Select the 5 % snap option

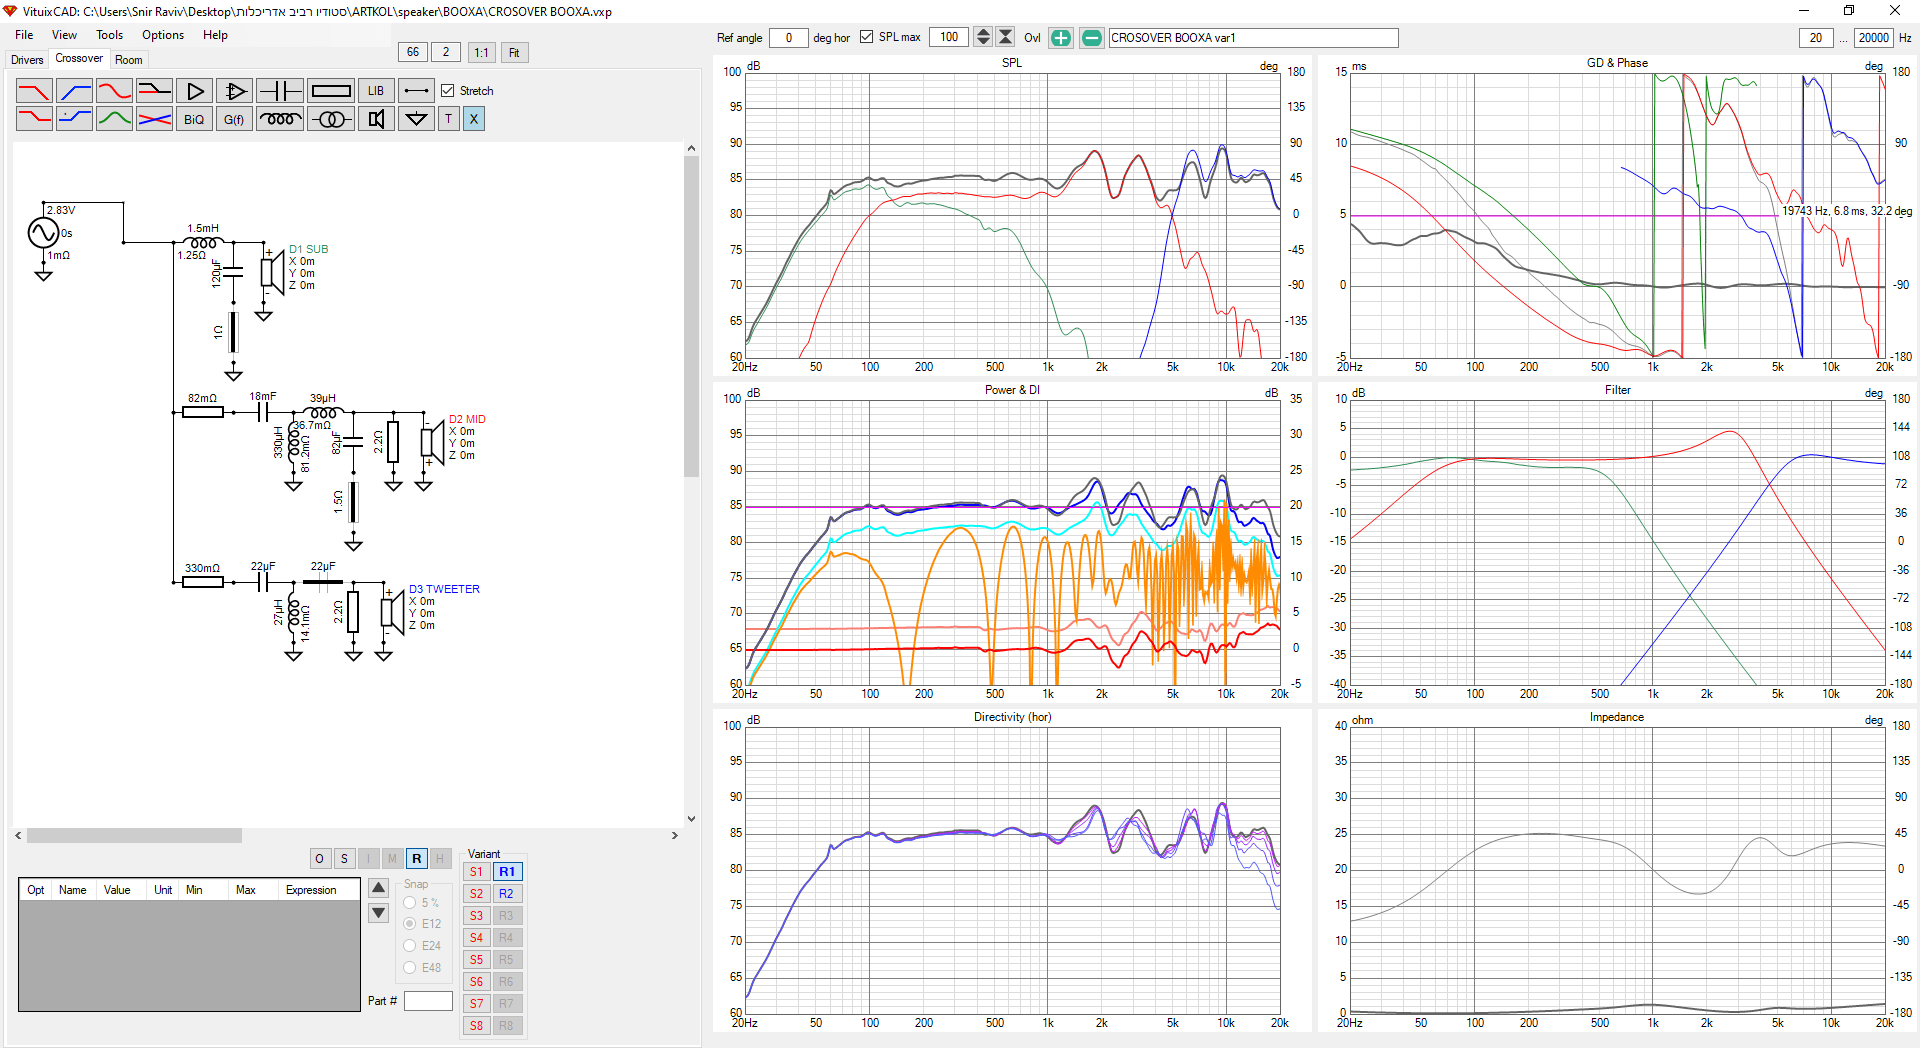click(x=409, y=903)
